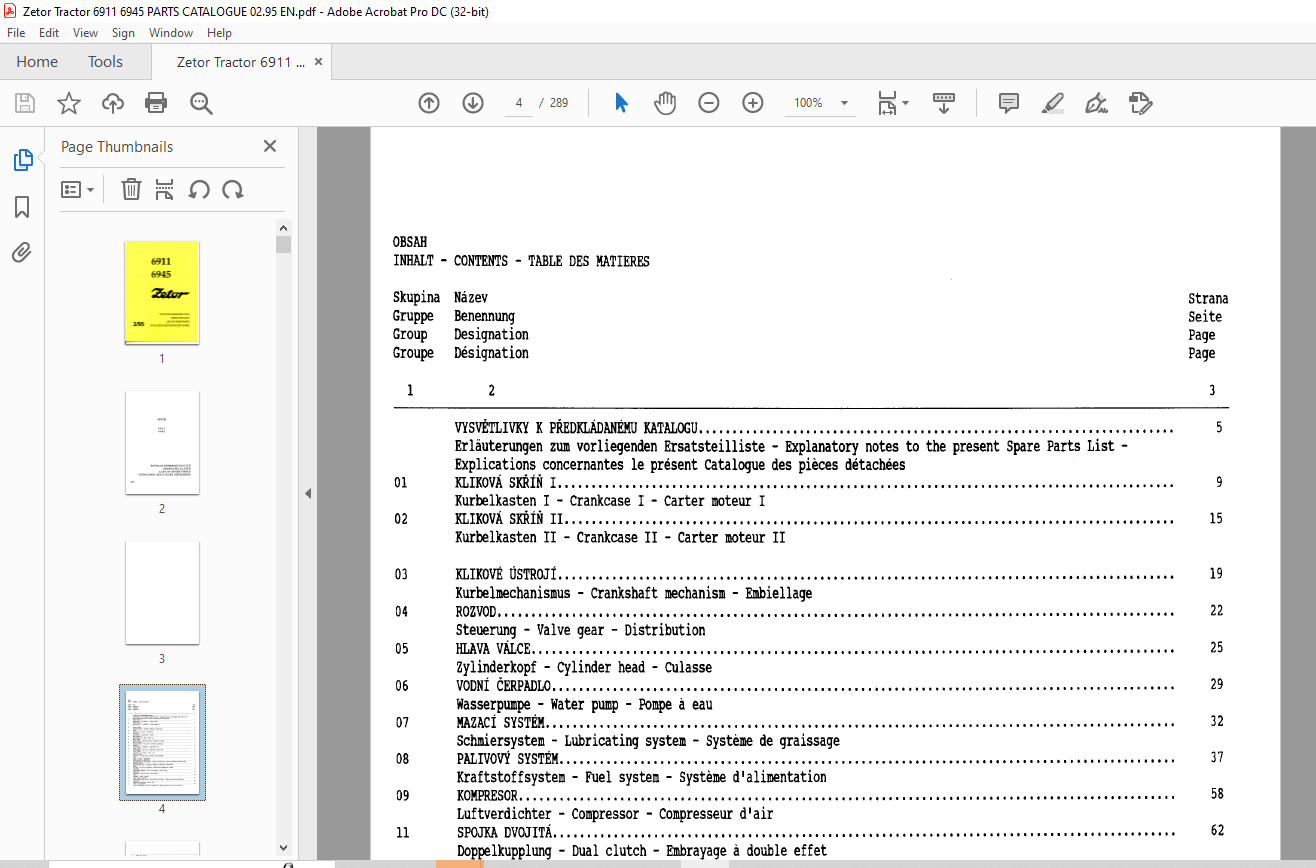Select blank page 3 thumbnail

click(x=162, y=592)
